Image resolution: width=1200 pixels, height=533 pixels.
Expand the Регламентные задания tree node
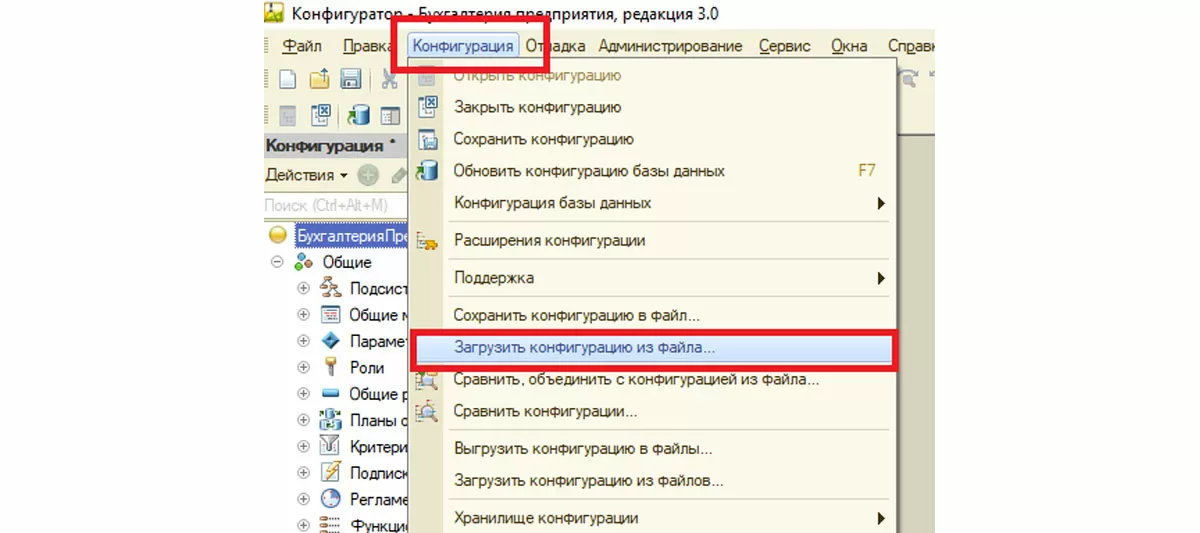click(304, 499)
